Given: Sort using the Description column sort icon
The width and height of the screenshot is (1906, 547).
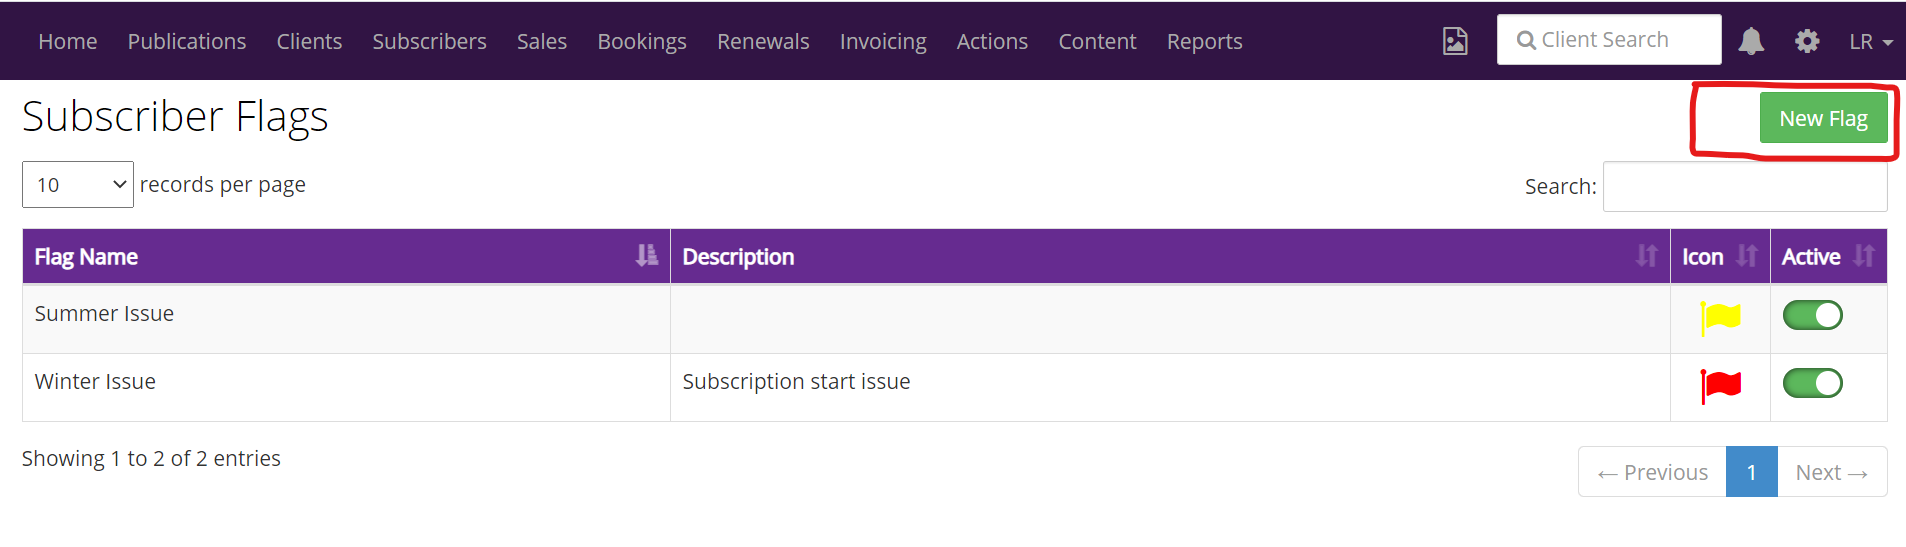Looking at the screenshot, I should (1646, 256).
